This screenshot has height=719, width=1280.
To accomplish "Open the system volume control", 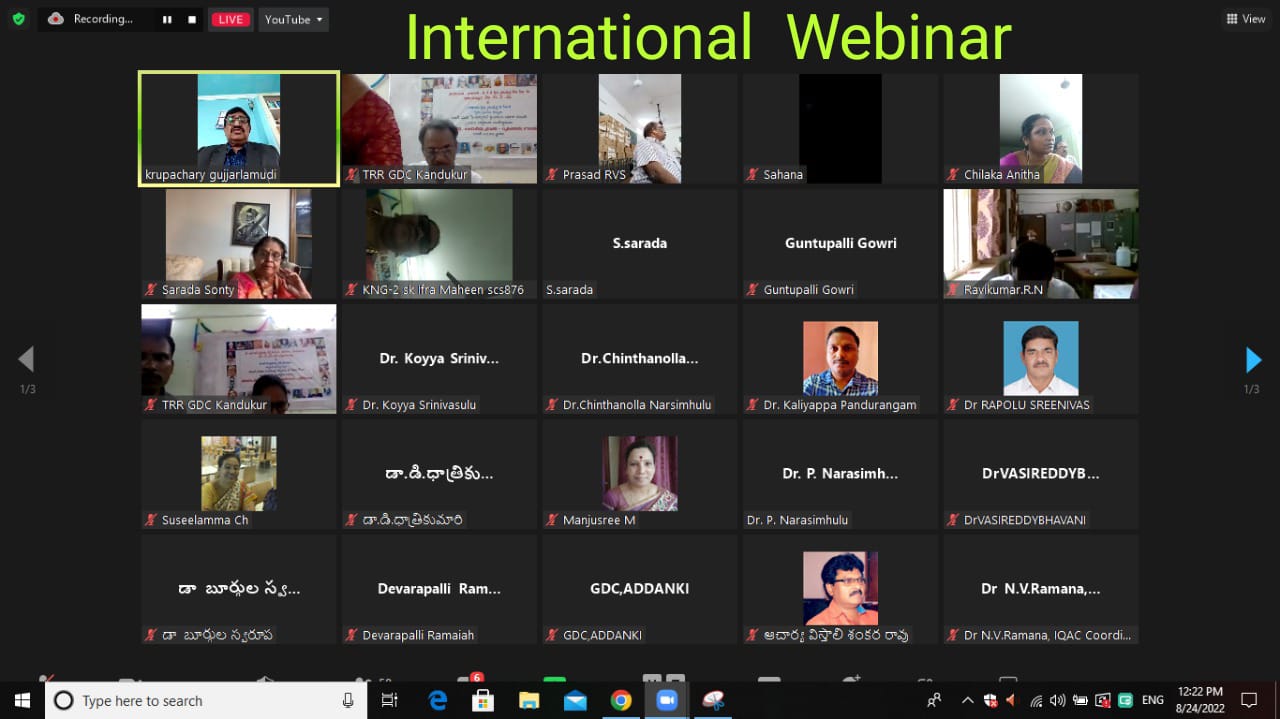I will [1057, 700].
